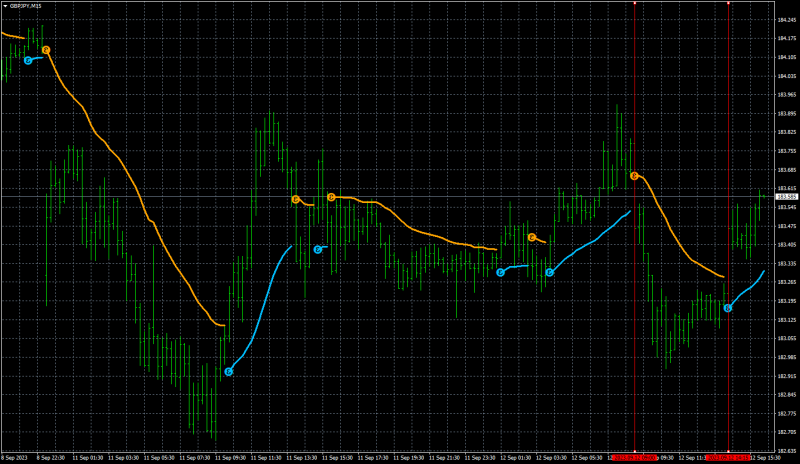The height and width of the screenshot is (464, 800).
Task: Click the '11 Sep 01:30' time axis label
Action: (x=87, y=458)
